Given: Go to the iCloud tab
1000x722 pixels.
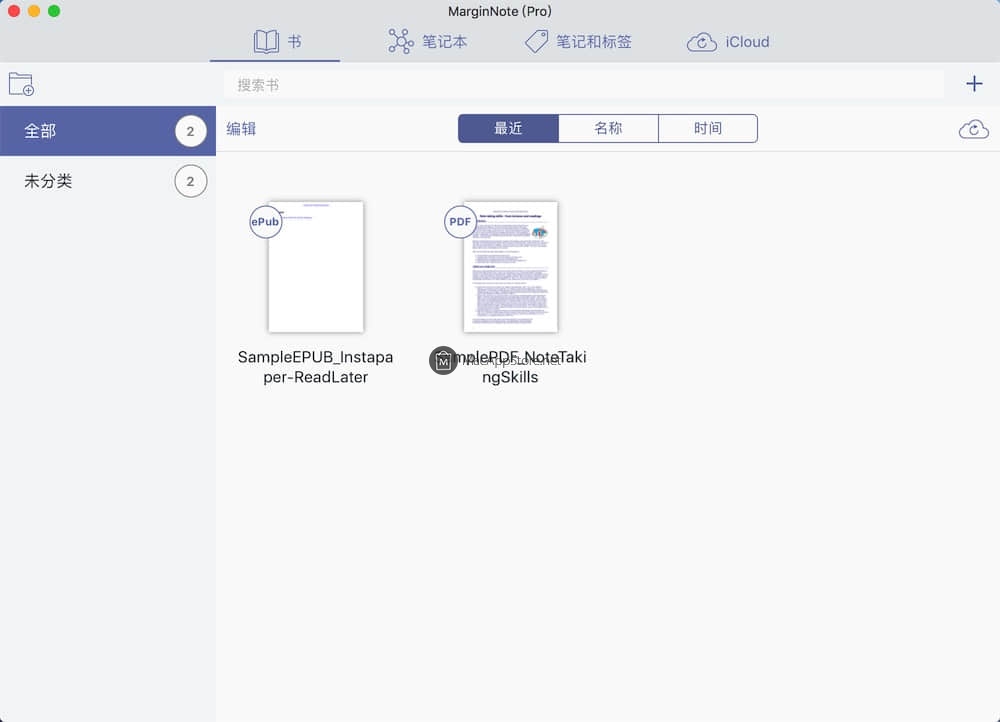Looking at the screenshot, I should pyautogui.click(x=728, y=42).
